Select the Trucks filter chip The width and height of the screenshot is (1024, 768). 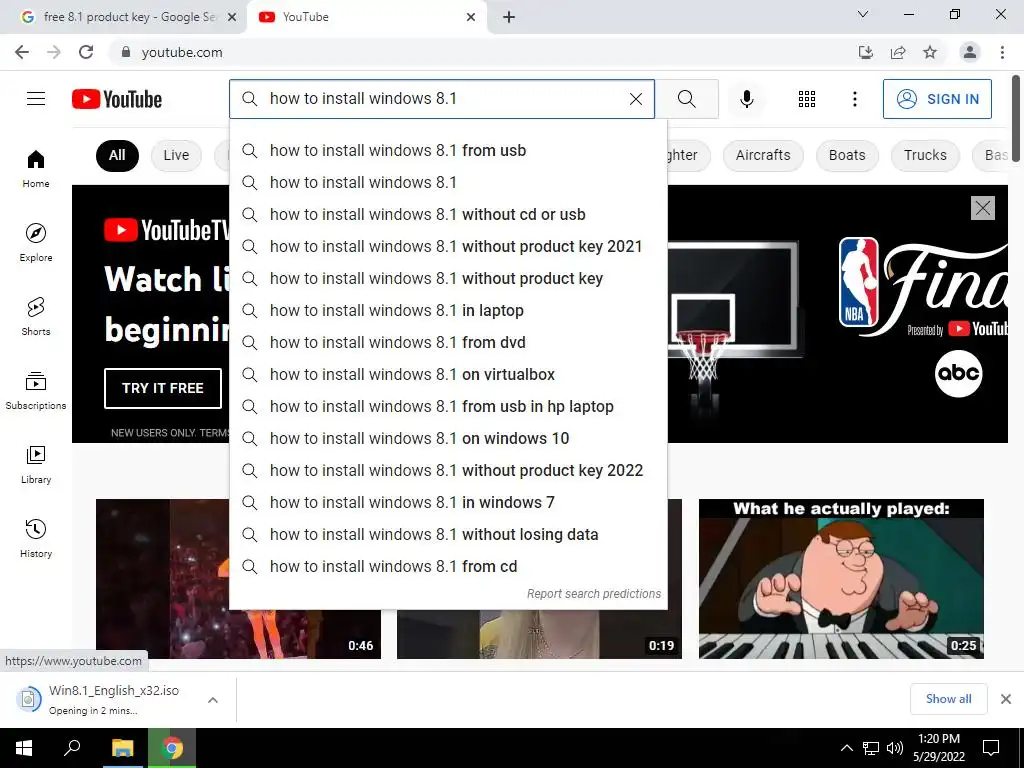[x=925, y=155]
